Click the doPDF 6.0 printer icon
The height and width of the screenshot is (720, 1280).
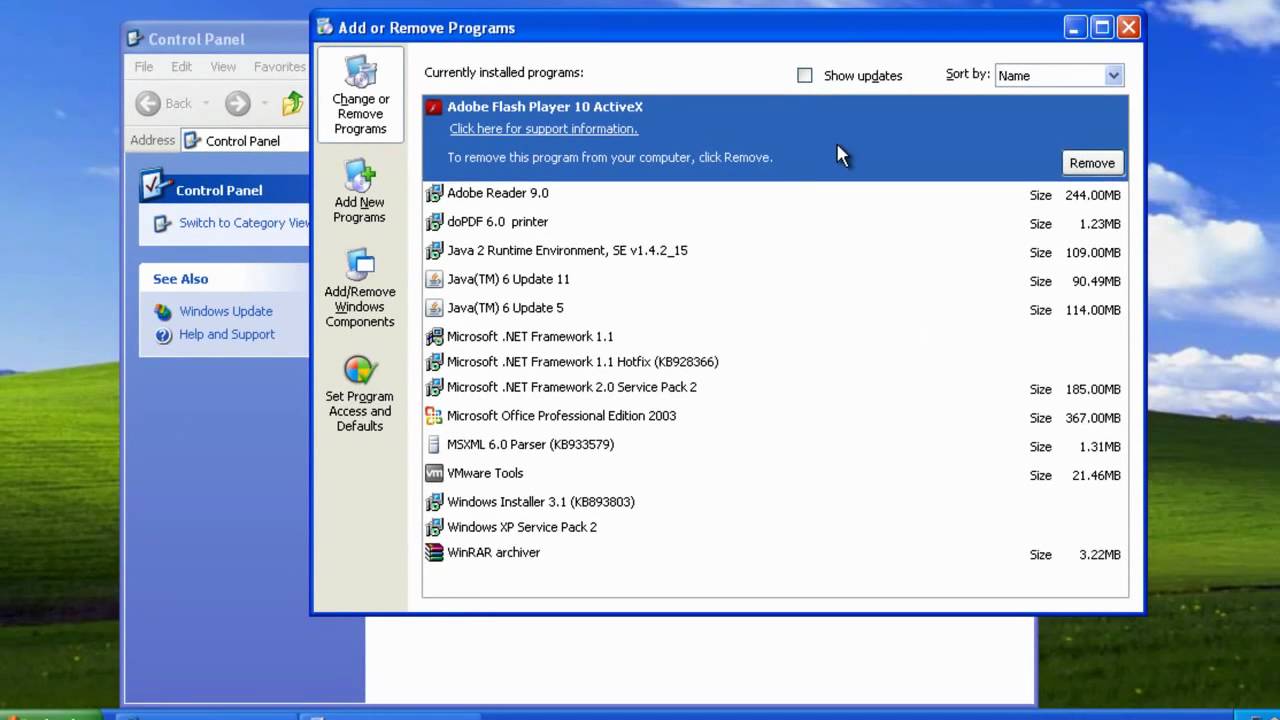(x=434, y=222)
